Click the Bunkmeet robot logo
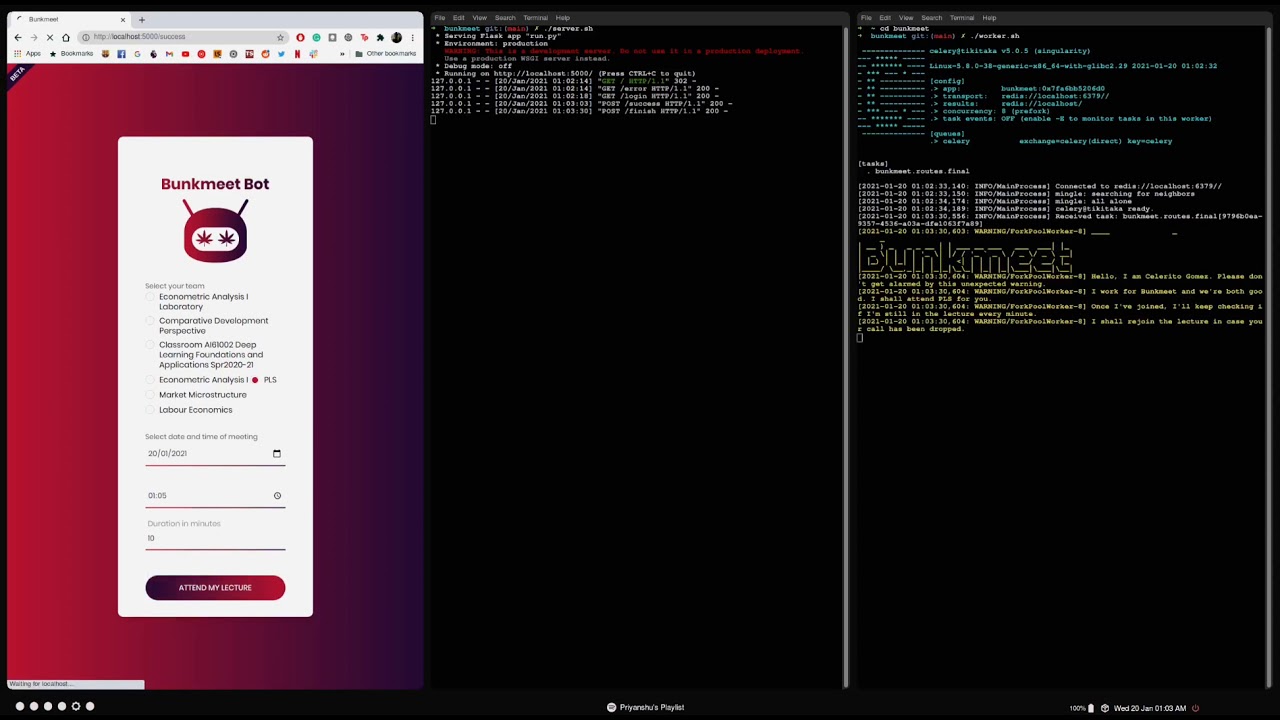 [x=215, y=230]
